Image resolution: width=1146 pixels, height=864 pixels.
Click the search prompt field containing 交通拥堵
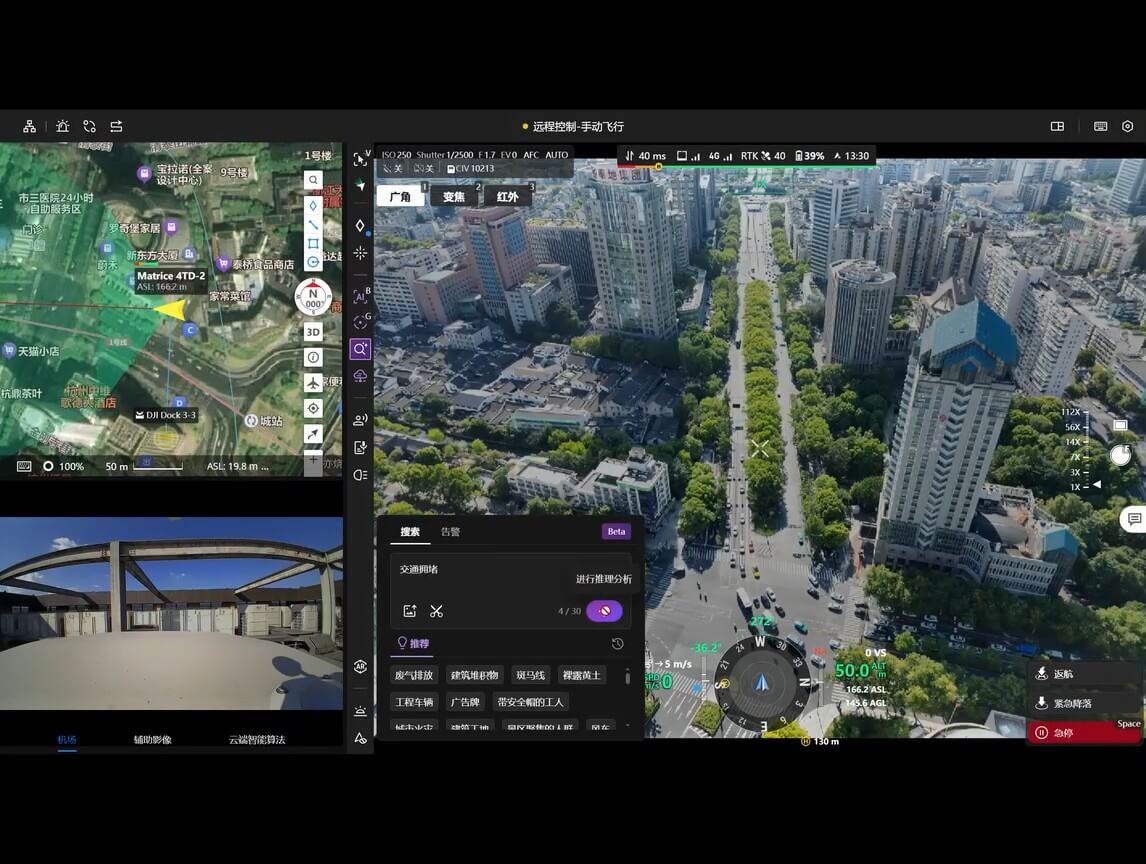(511, 590)
